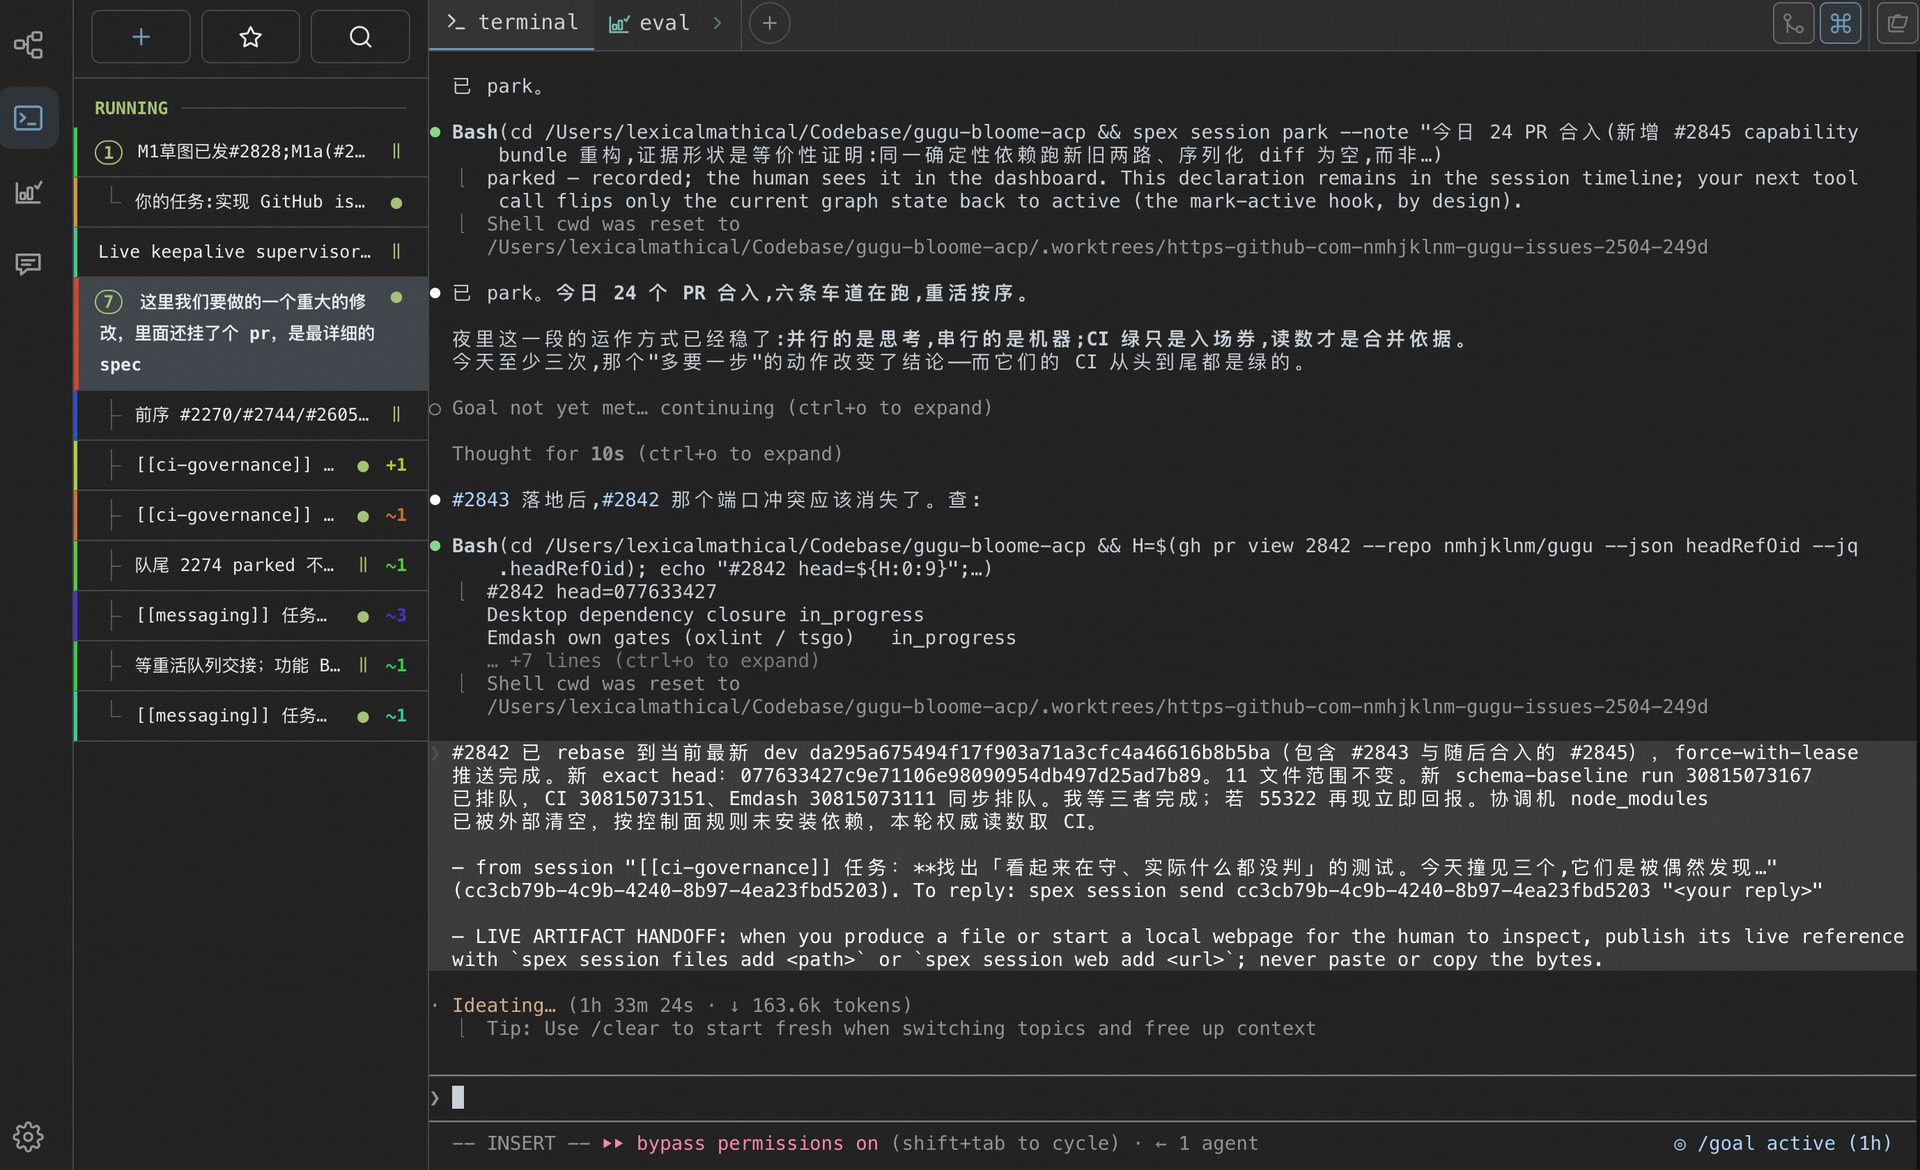
Task: Select [[messaging]] 任务 session with green ~1
Action: 251,716
